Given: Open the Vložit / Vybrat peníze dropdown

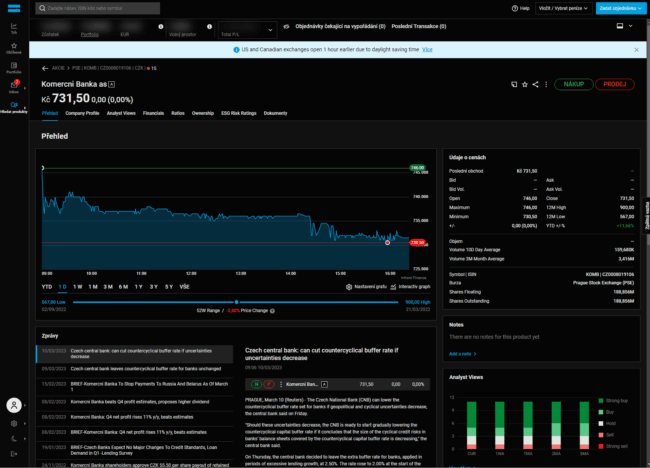Looking at the screenshot, I should coord(563,8).
